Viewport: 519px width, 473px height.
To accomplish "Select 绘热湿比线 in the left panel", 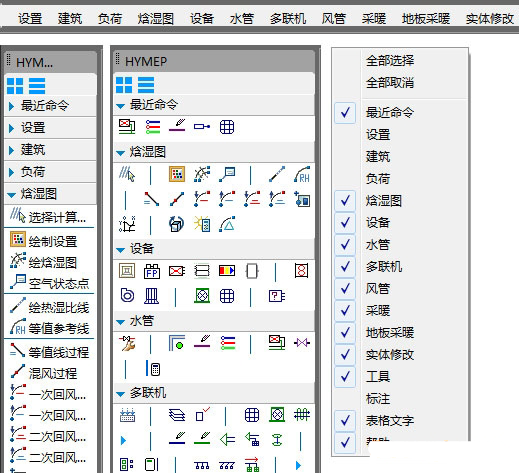I will 50,307.
